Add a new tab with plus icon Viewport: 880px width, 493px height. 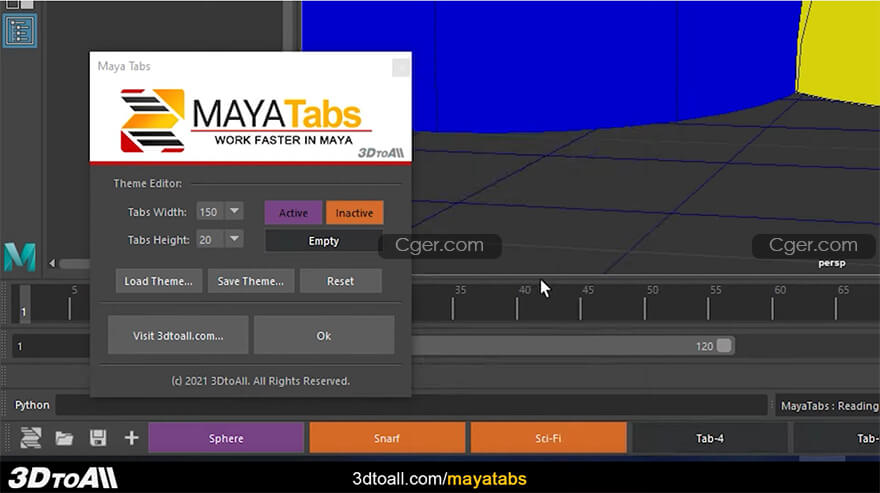click(131, 438)
